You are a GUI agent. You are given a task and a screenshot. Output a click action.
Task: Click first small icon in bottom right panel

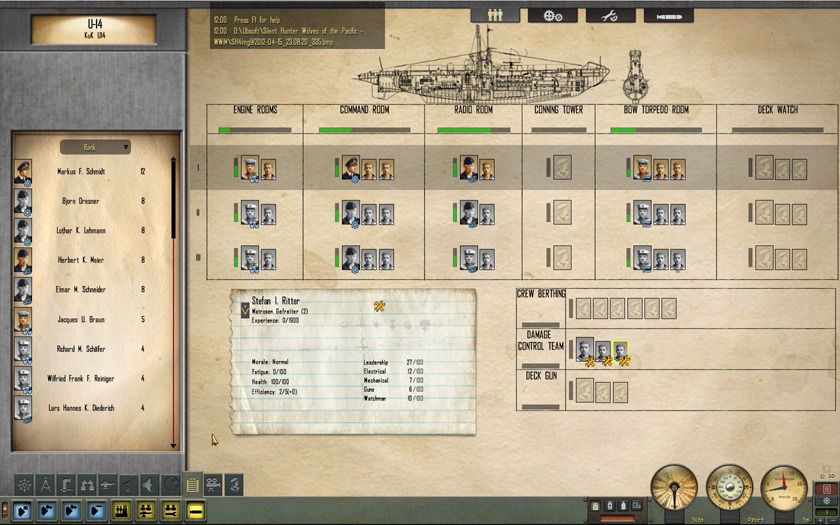click(595, 505)
